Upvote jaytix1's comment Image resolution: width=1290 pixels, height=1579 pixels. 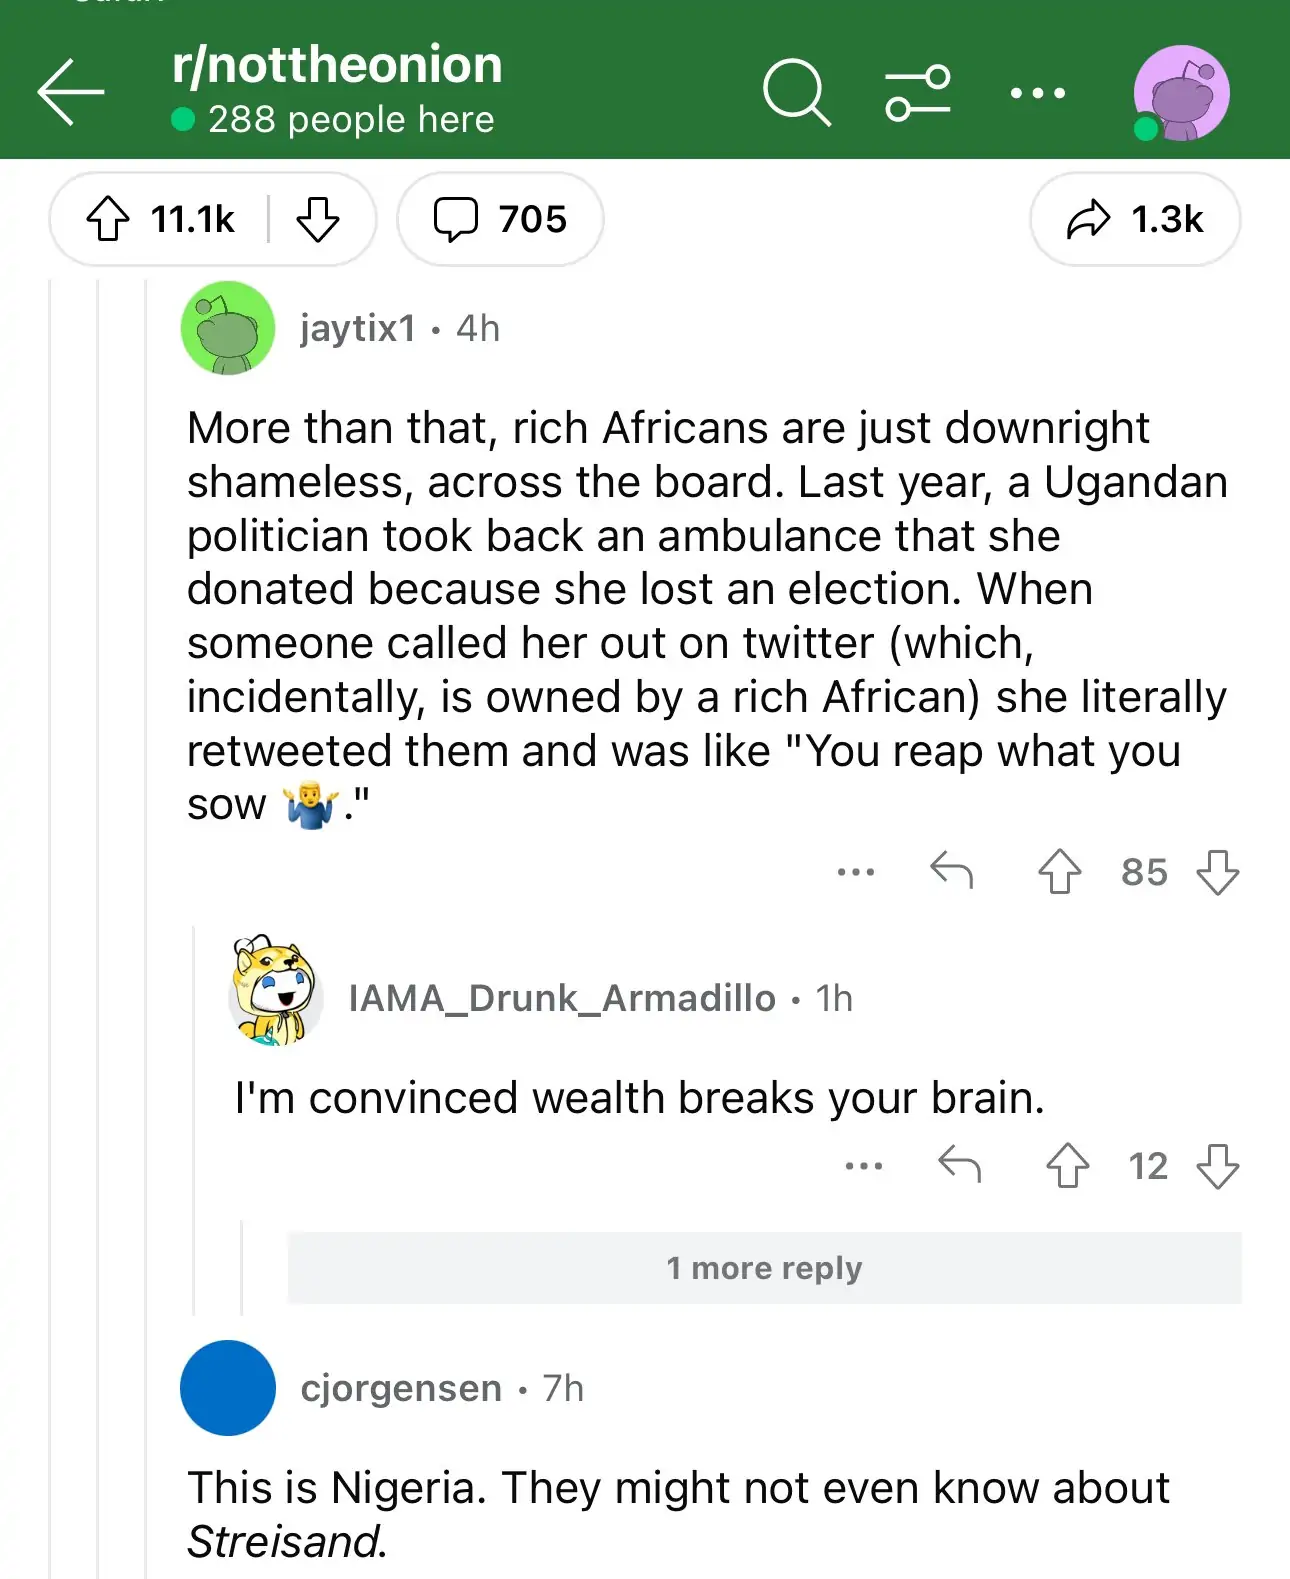1059,871
